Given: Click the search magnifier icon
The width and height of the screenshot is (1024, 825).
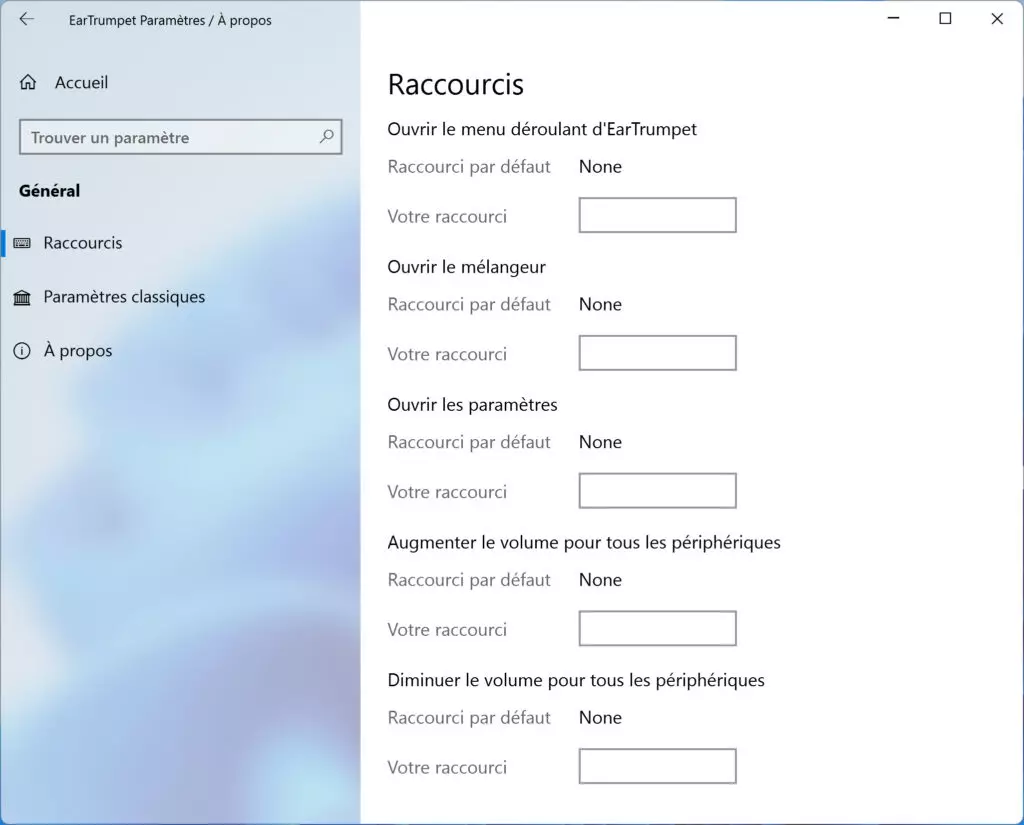Looking at the screenshot, I should pyautogui.click(x=327, y=137).
